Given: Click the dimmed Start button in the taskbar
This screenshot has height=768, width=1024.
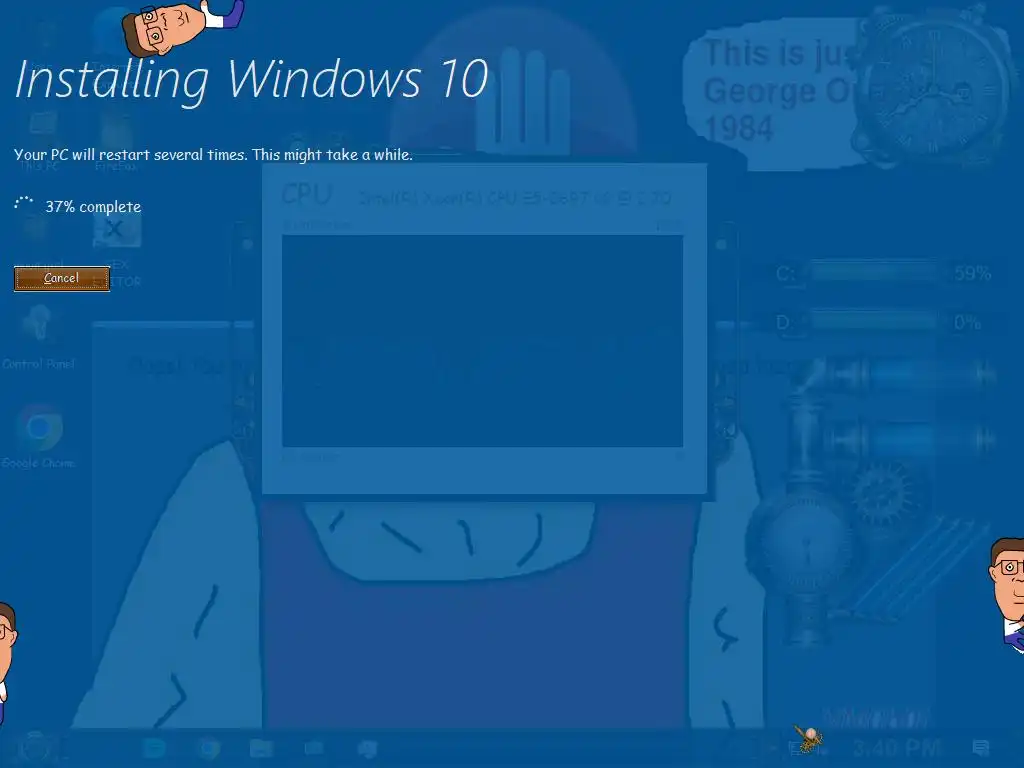Looking at the screenshot, I should pyautogui.click(x=34, y=748).
